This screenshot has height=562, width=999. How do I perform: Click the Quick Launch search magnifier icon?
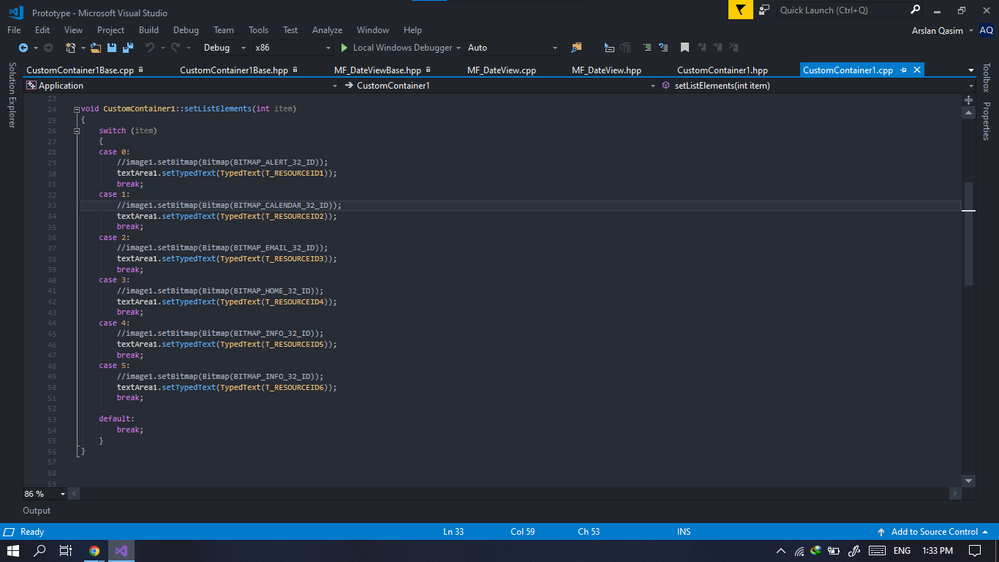915,10
